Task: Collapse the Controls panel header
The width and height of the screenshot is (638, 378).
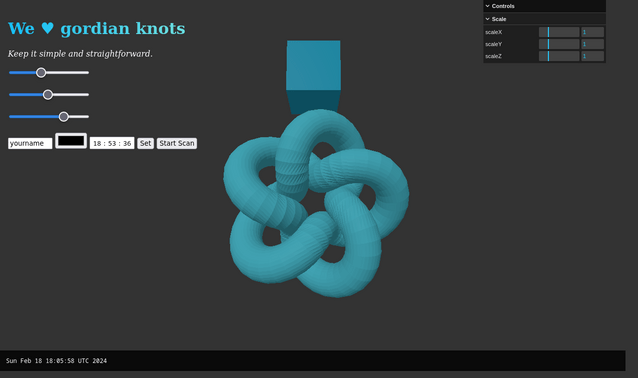Action: click(544, 6)
